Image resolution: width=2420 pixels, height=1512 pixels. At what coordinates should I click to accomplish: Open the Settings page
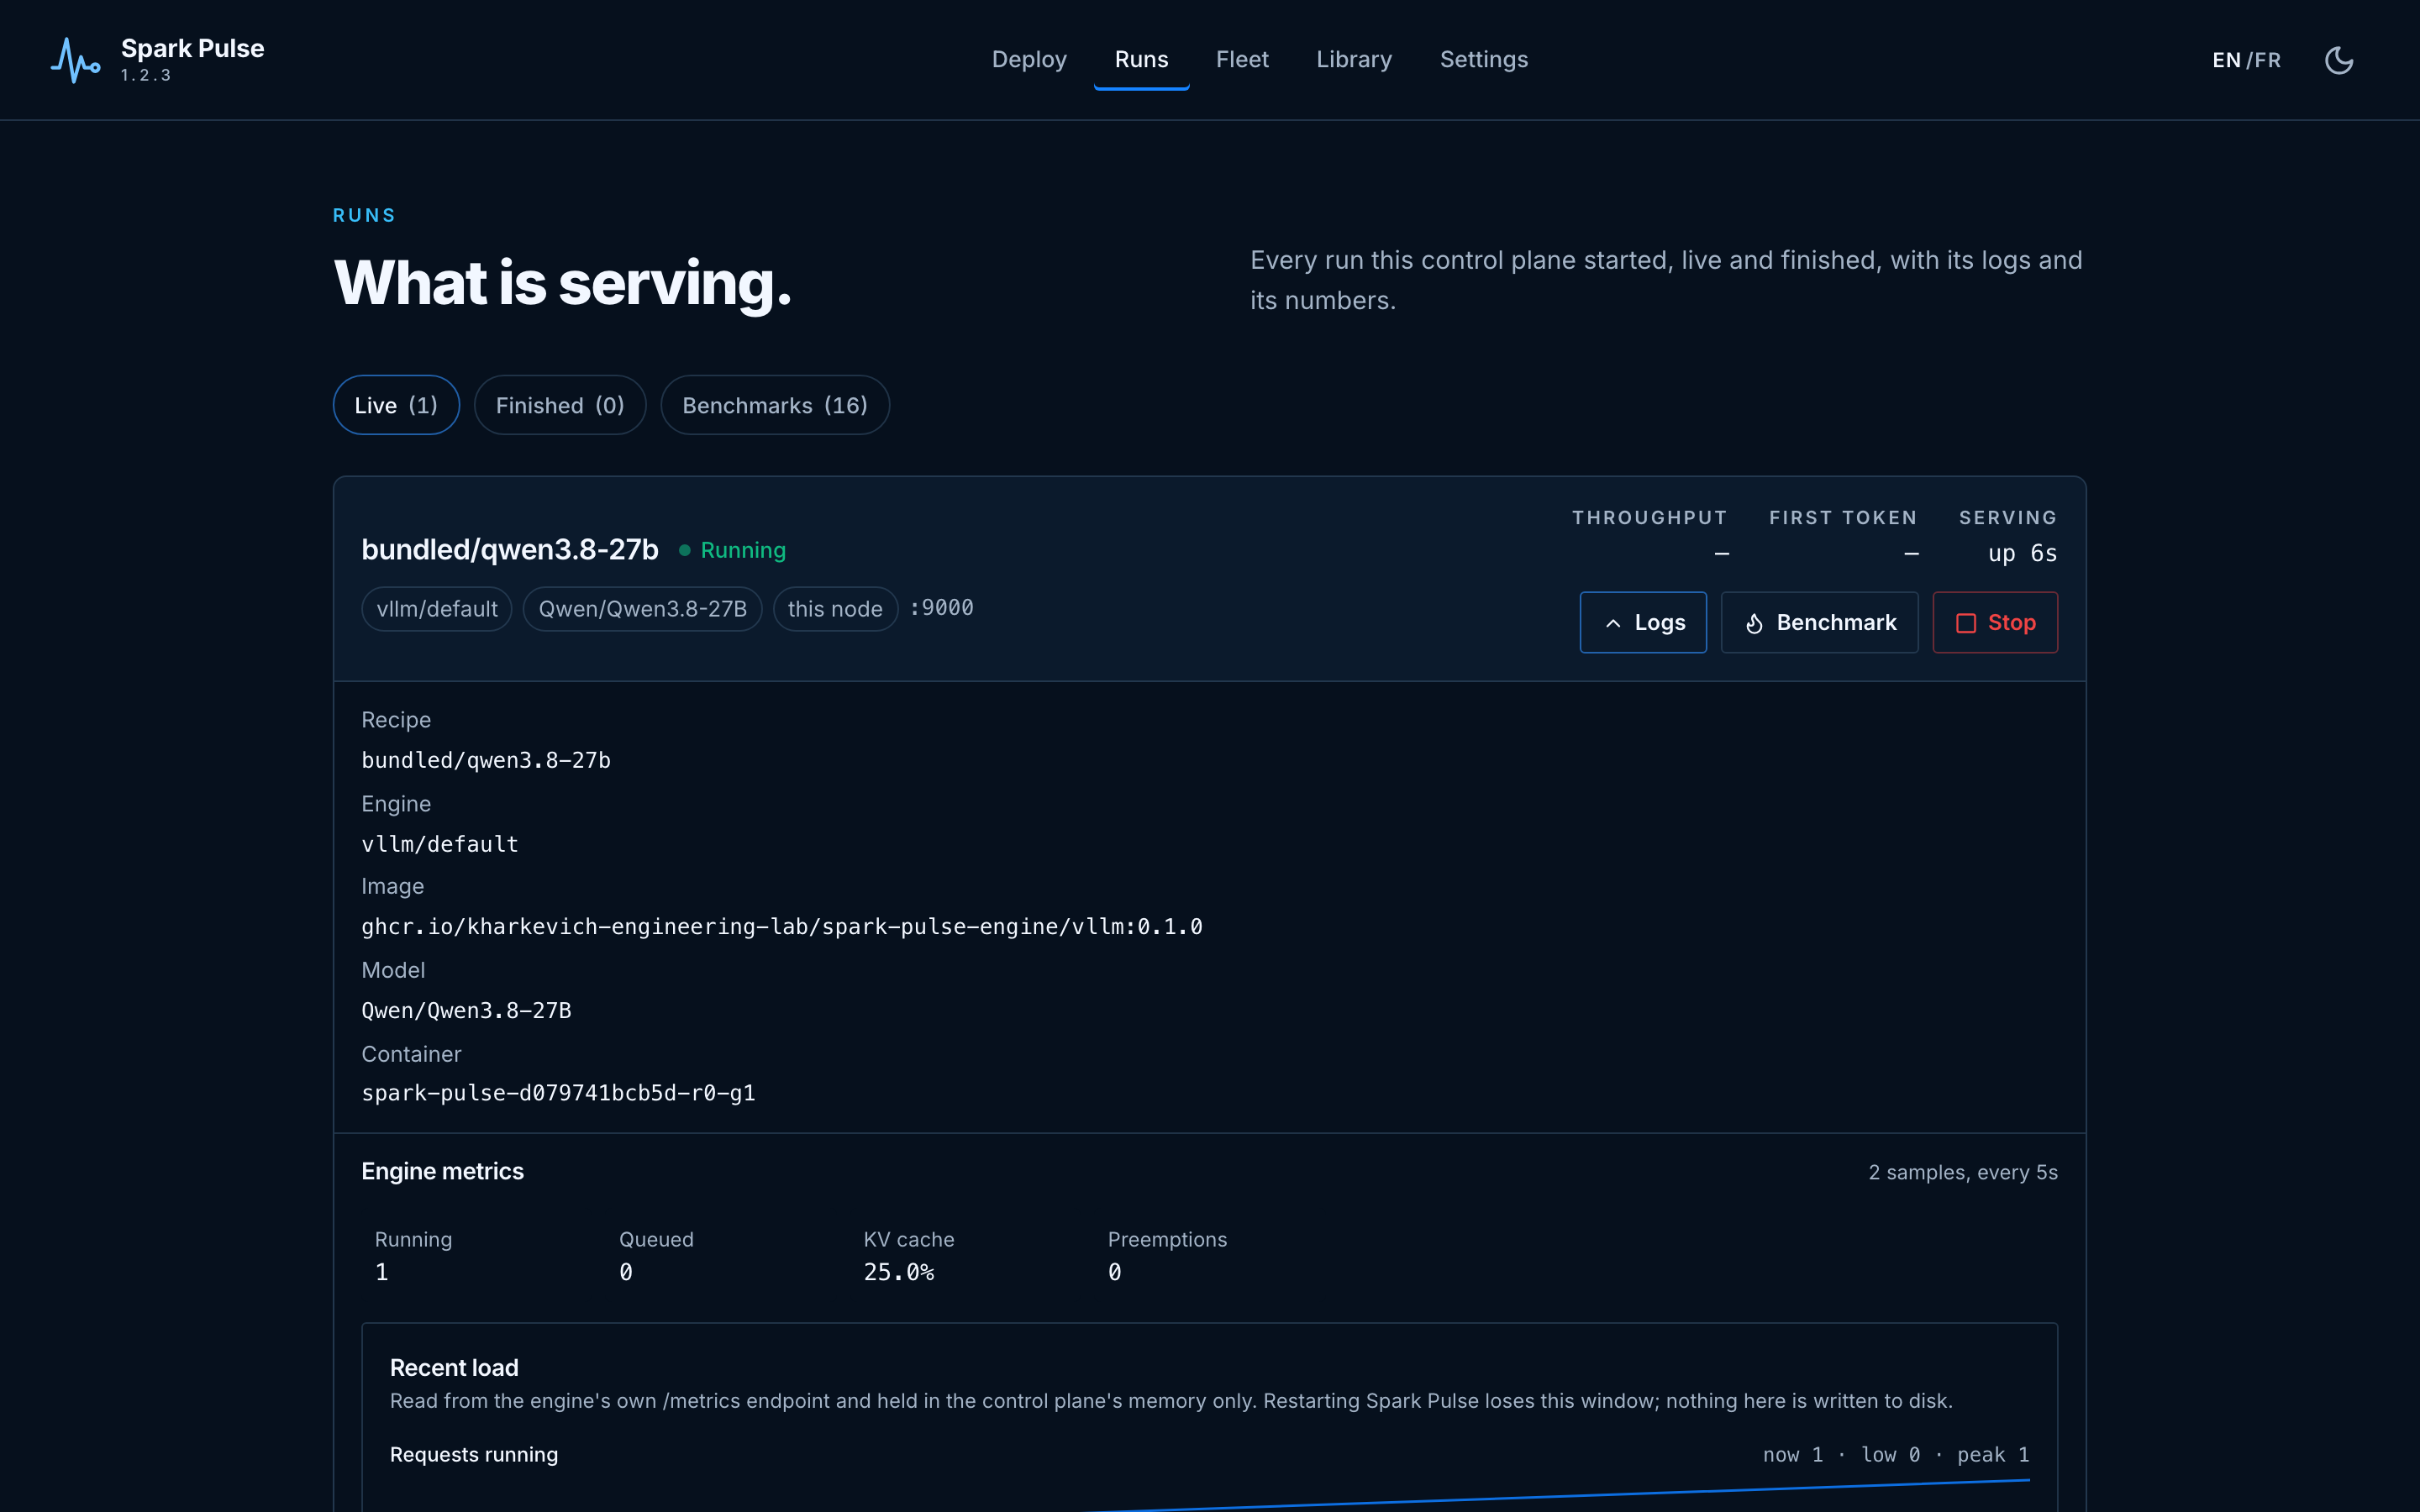pyautogui.click(x=1484, y=60)
